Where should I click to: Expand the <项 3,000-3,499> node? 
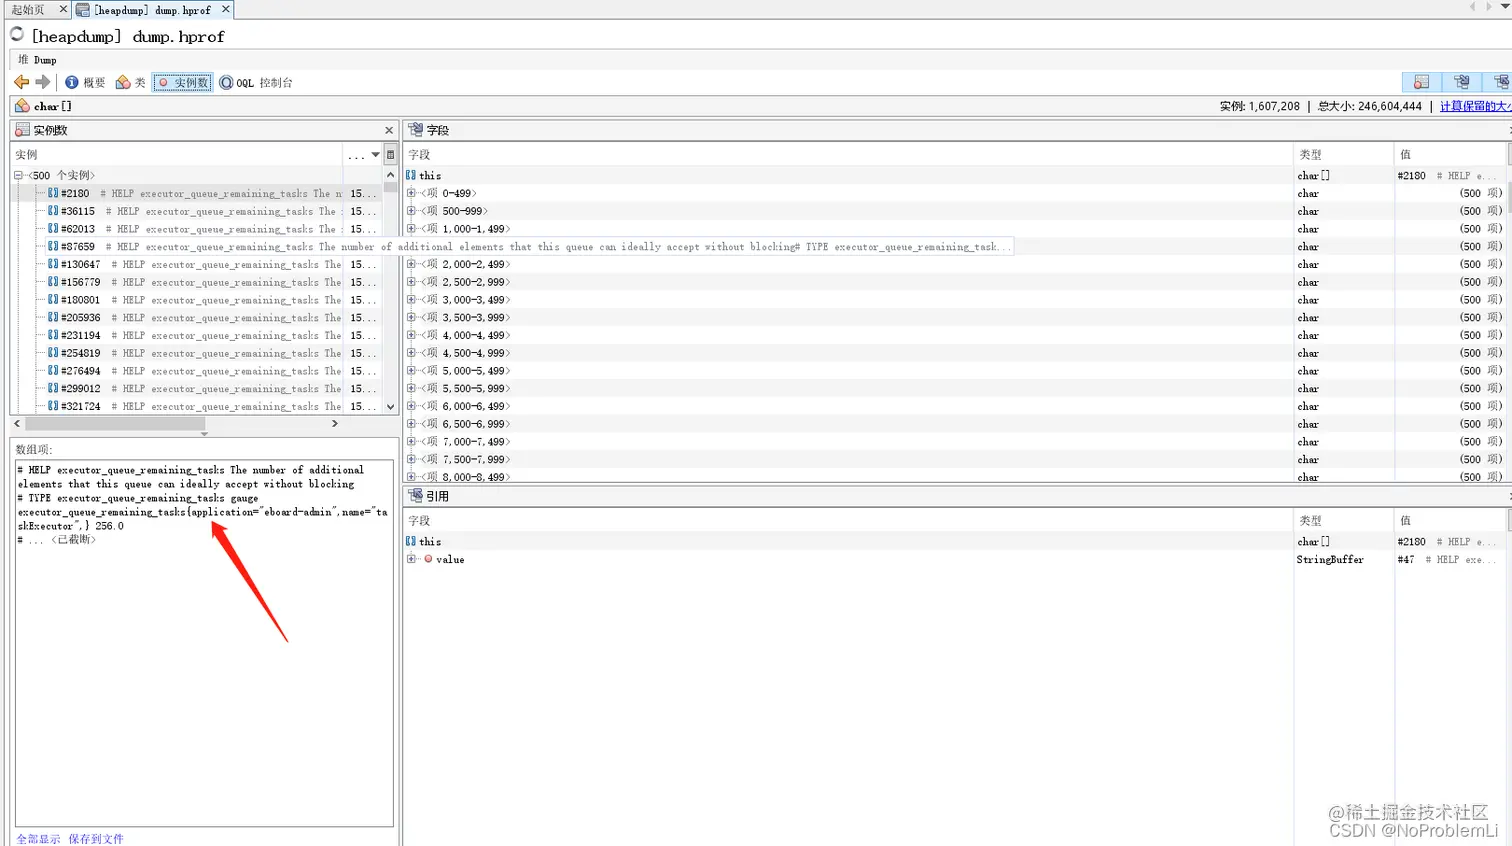coord(411,300)
